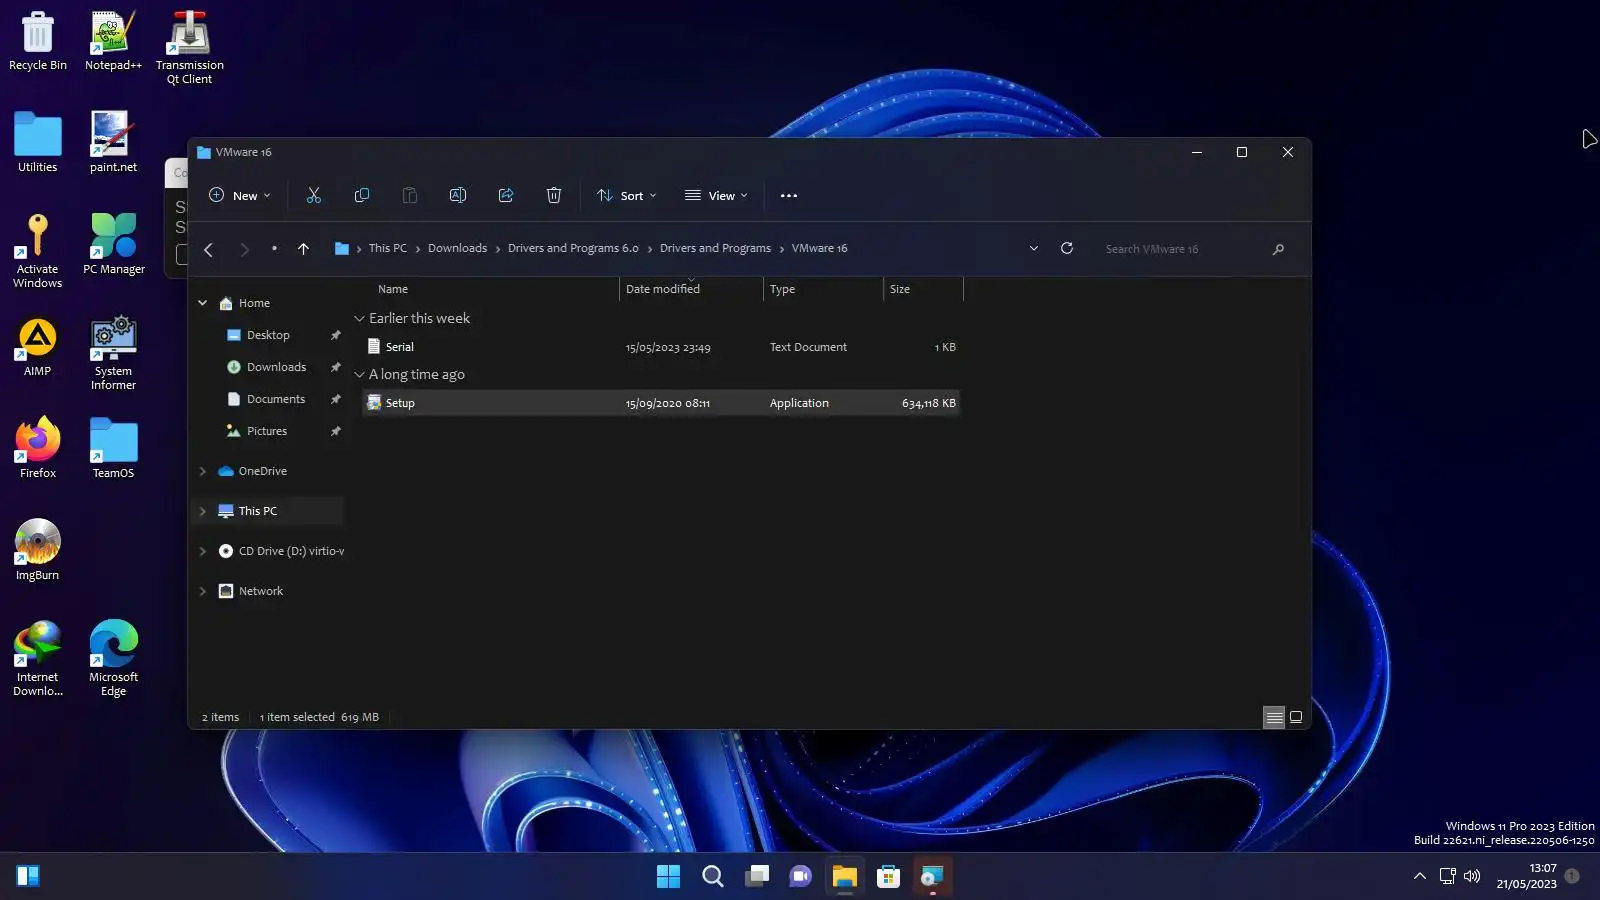Select the System Informer desktop shortcut
This screenshot has width=1600, height=900.
113,353
